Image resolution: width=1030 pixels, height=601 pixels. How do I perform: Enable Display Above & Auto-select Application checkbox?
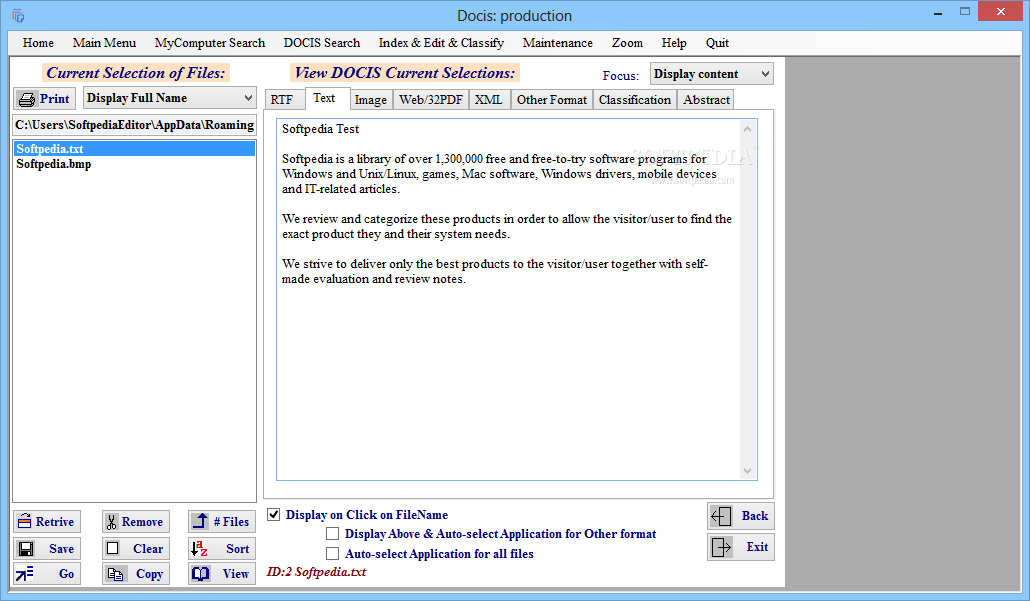tap(333, 533)
